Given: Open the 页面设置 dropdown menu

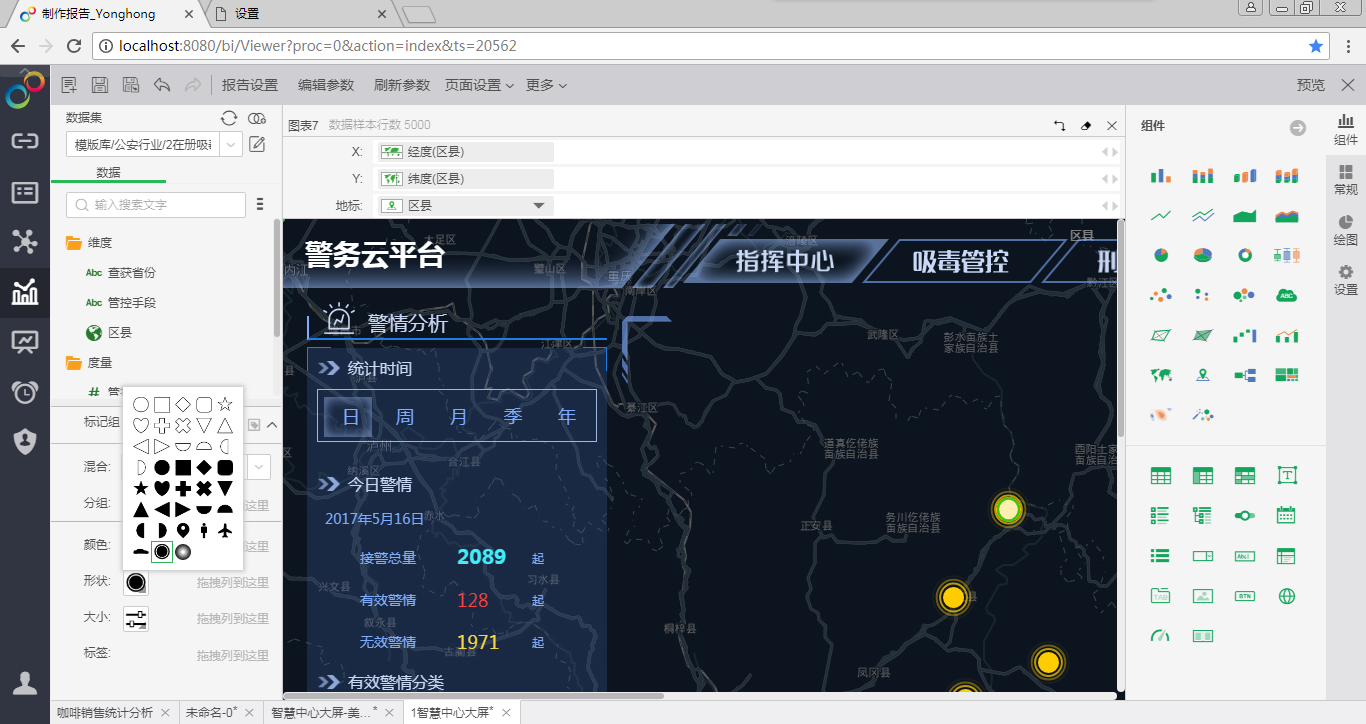Looking at the screenshot, I should tap(479, 85).
